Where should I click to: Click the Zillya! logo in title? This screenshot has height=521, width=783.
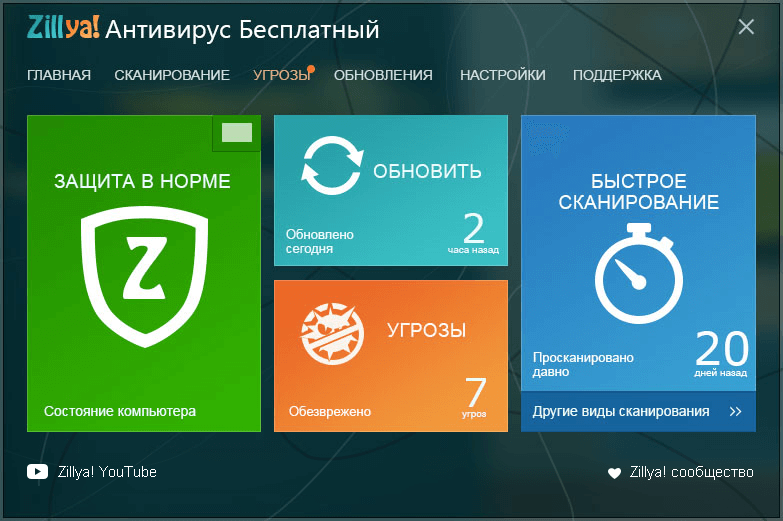tap(63, 28)
